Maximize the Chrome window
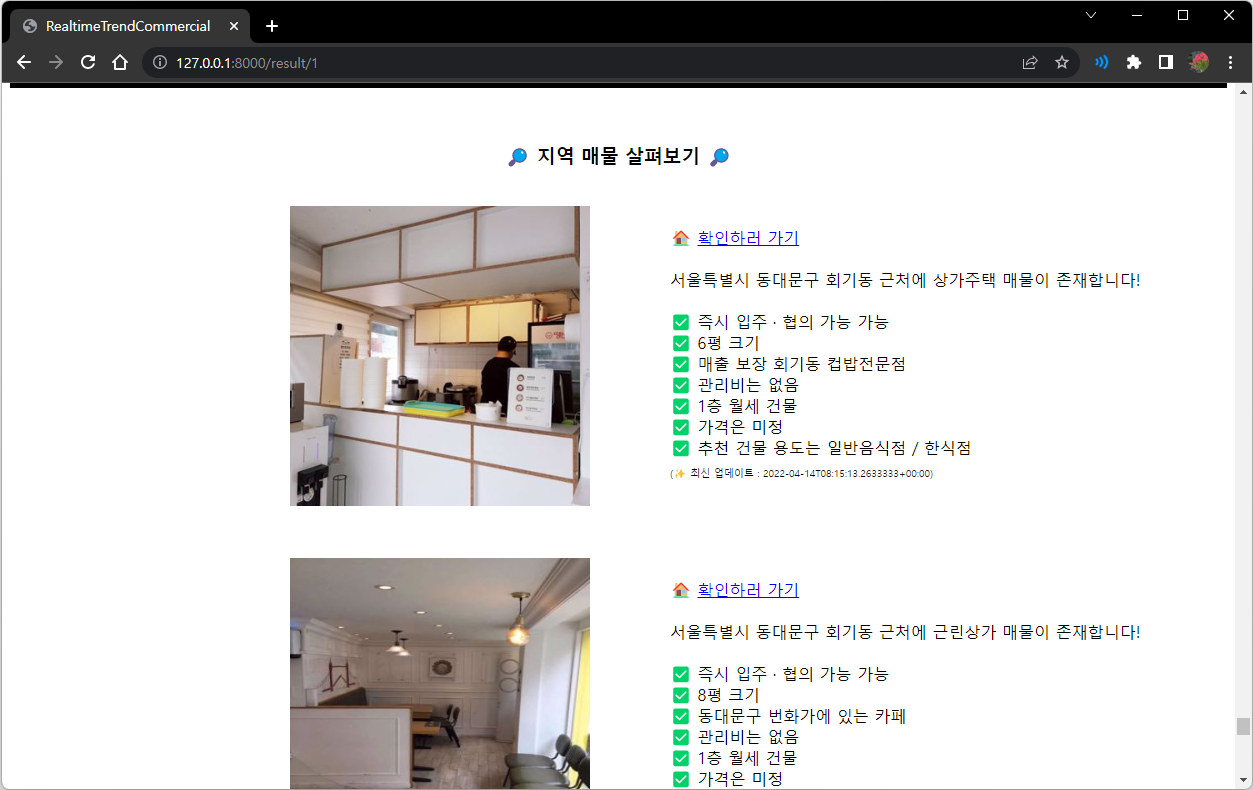This screenshot has width=1253, height=790. [1183, 15]
